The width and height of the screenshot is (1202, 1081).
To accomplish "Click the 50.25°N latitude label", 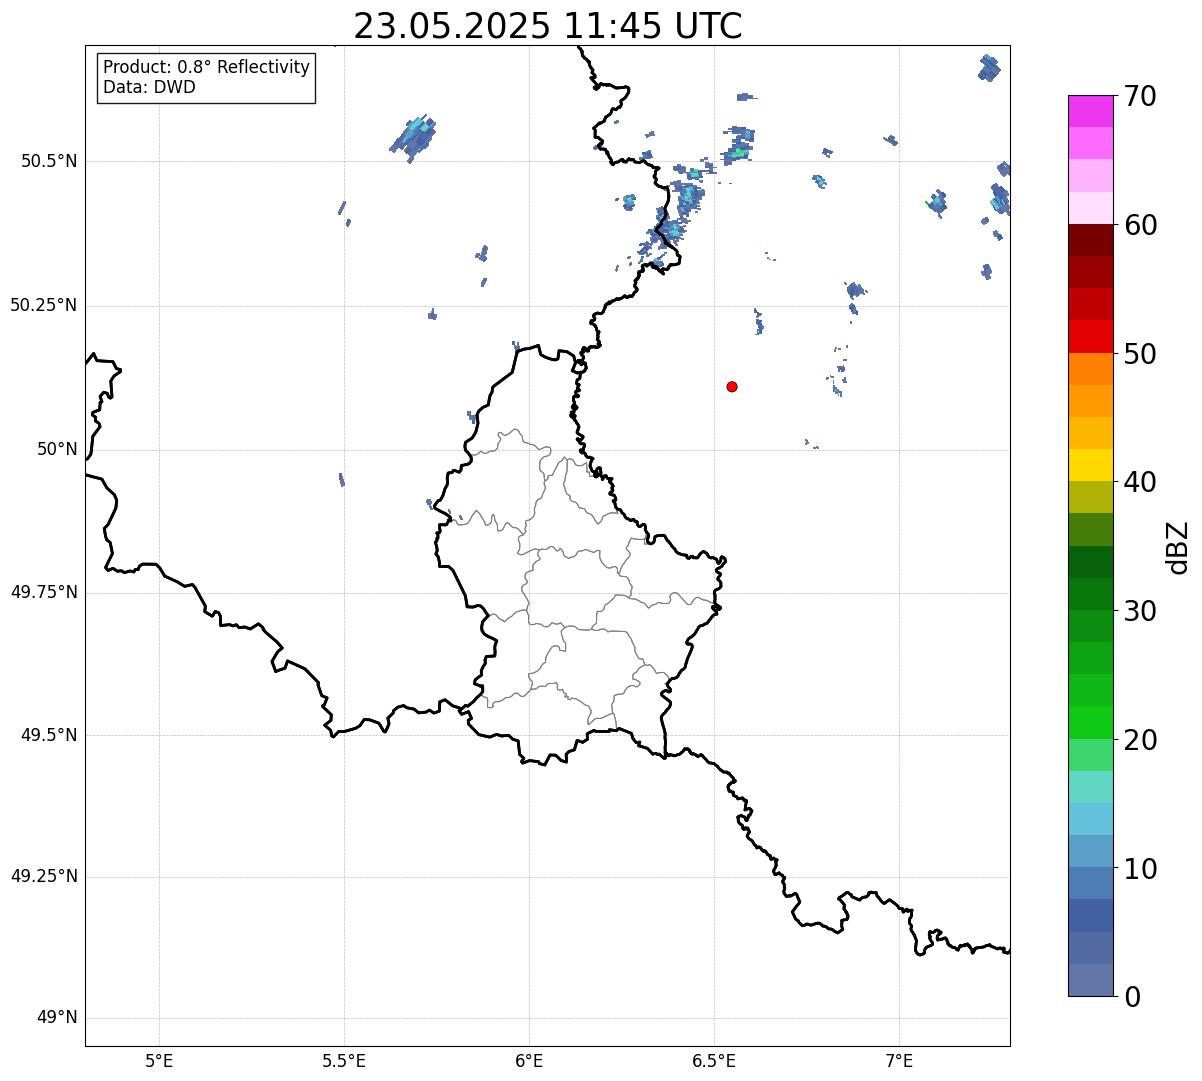I will [44, 305].
